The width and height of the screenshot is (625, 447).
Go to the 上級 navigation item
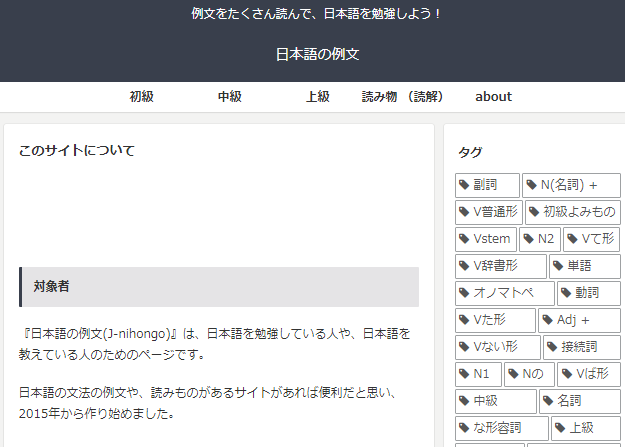318,97
